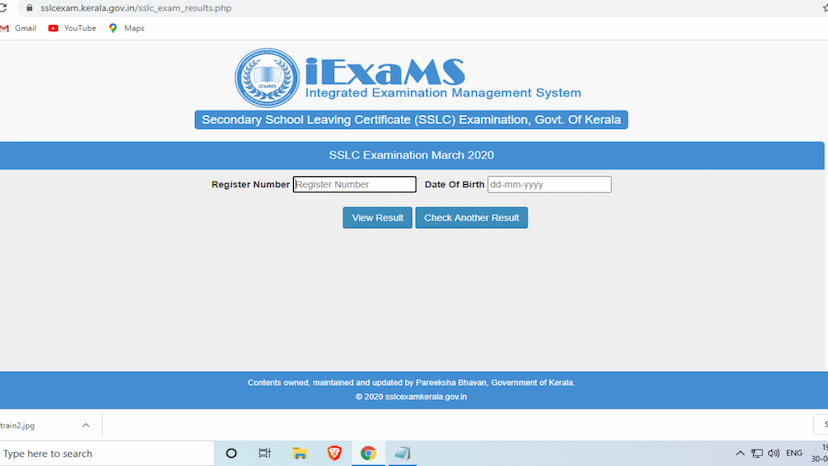Switch to Chrome in the taskbar

[x=368, y=453]
